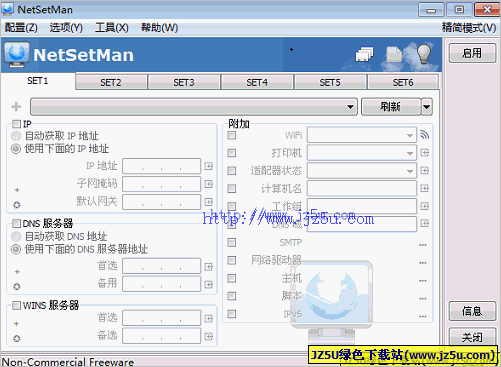Click the IP 地址 input field
Image resolution: width=501 pixels, height=367 pixels.
coord(162,166)
